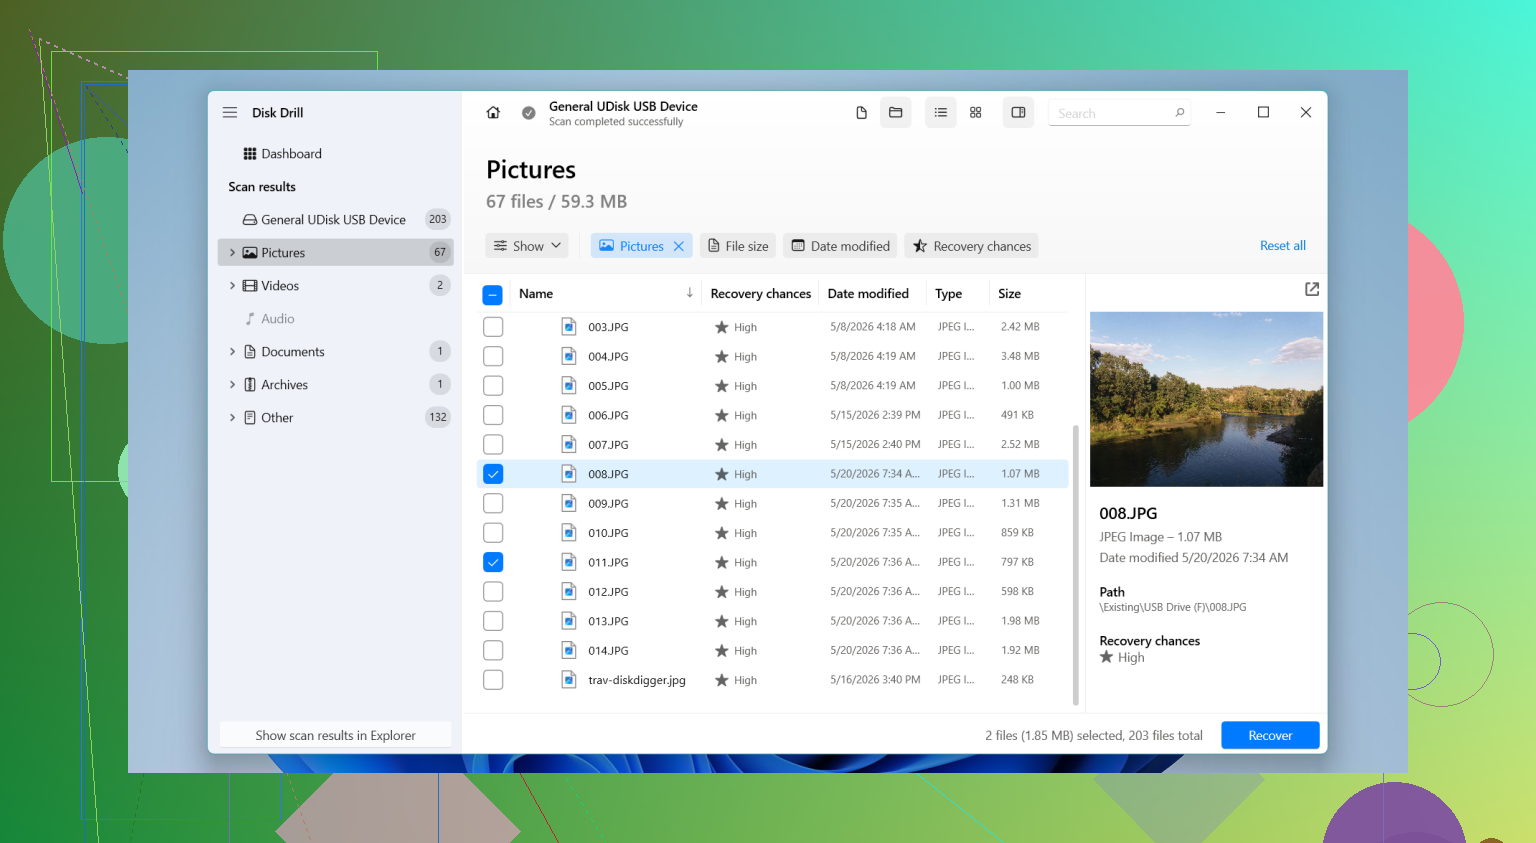Switch to folder view icon
This screenshot has width=1536, height=843.
896,113
